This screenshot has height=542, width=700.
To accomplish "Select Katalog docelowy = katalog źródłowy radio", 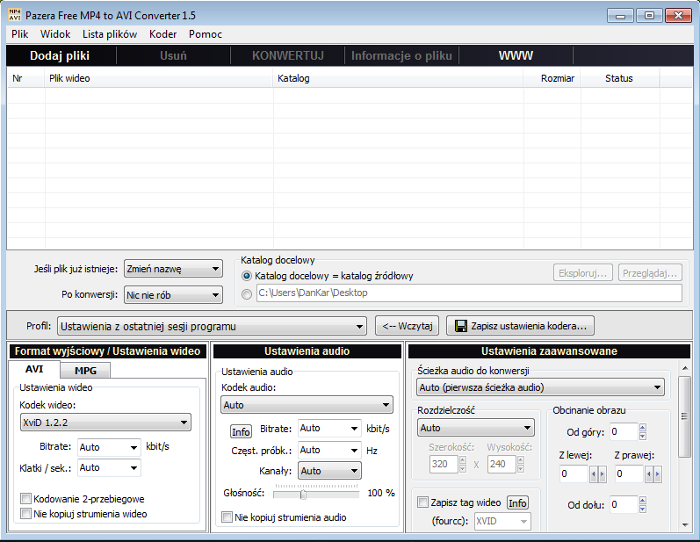I will [x=246, y=276].
